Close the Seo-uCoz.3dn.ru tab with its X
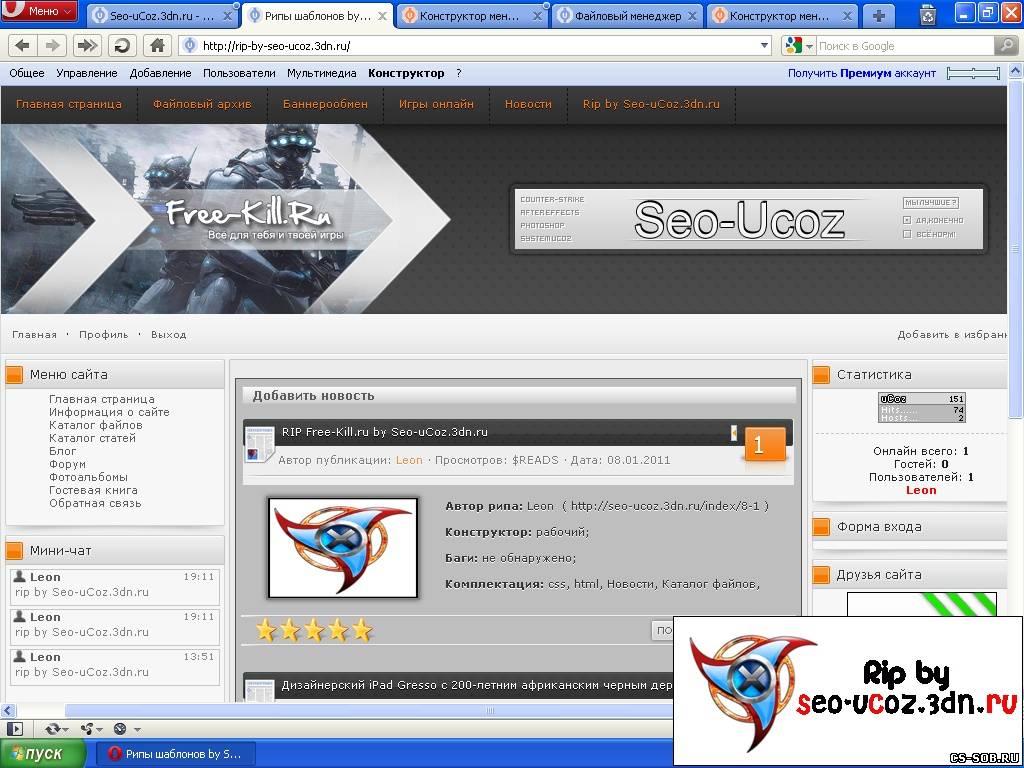The image size is (1024, 768). click(x=228, y=16)
